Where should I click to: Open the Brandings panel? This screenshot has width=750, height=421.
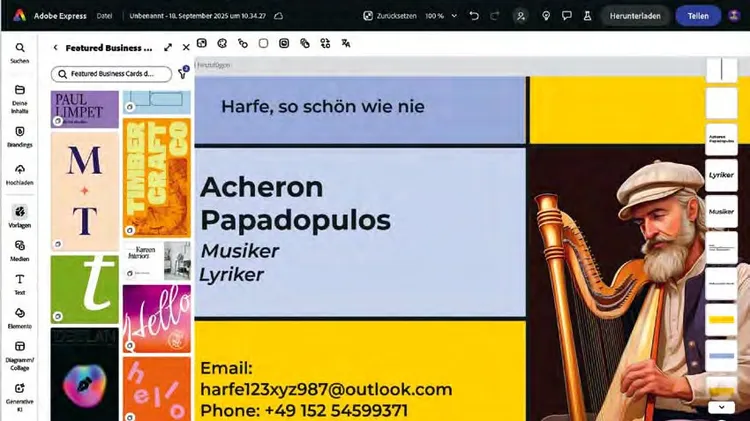coord(20,136)
